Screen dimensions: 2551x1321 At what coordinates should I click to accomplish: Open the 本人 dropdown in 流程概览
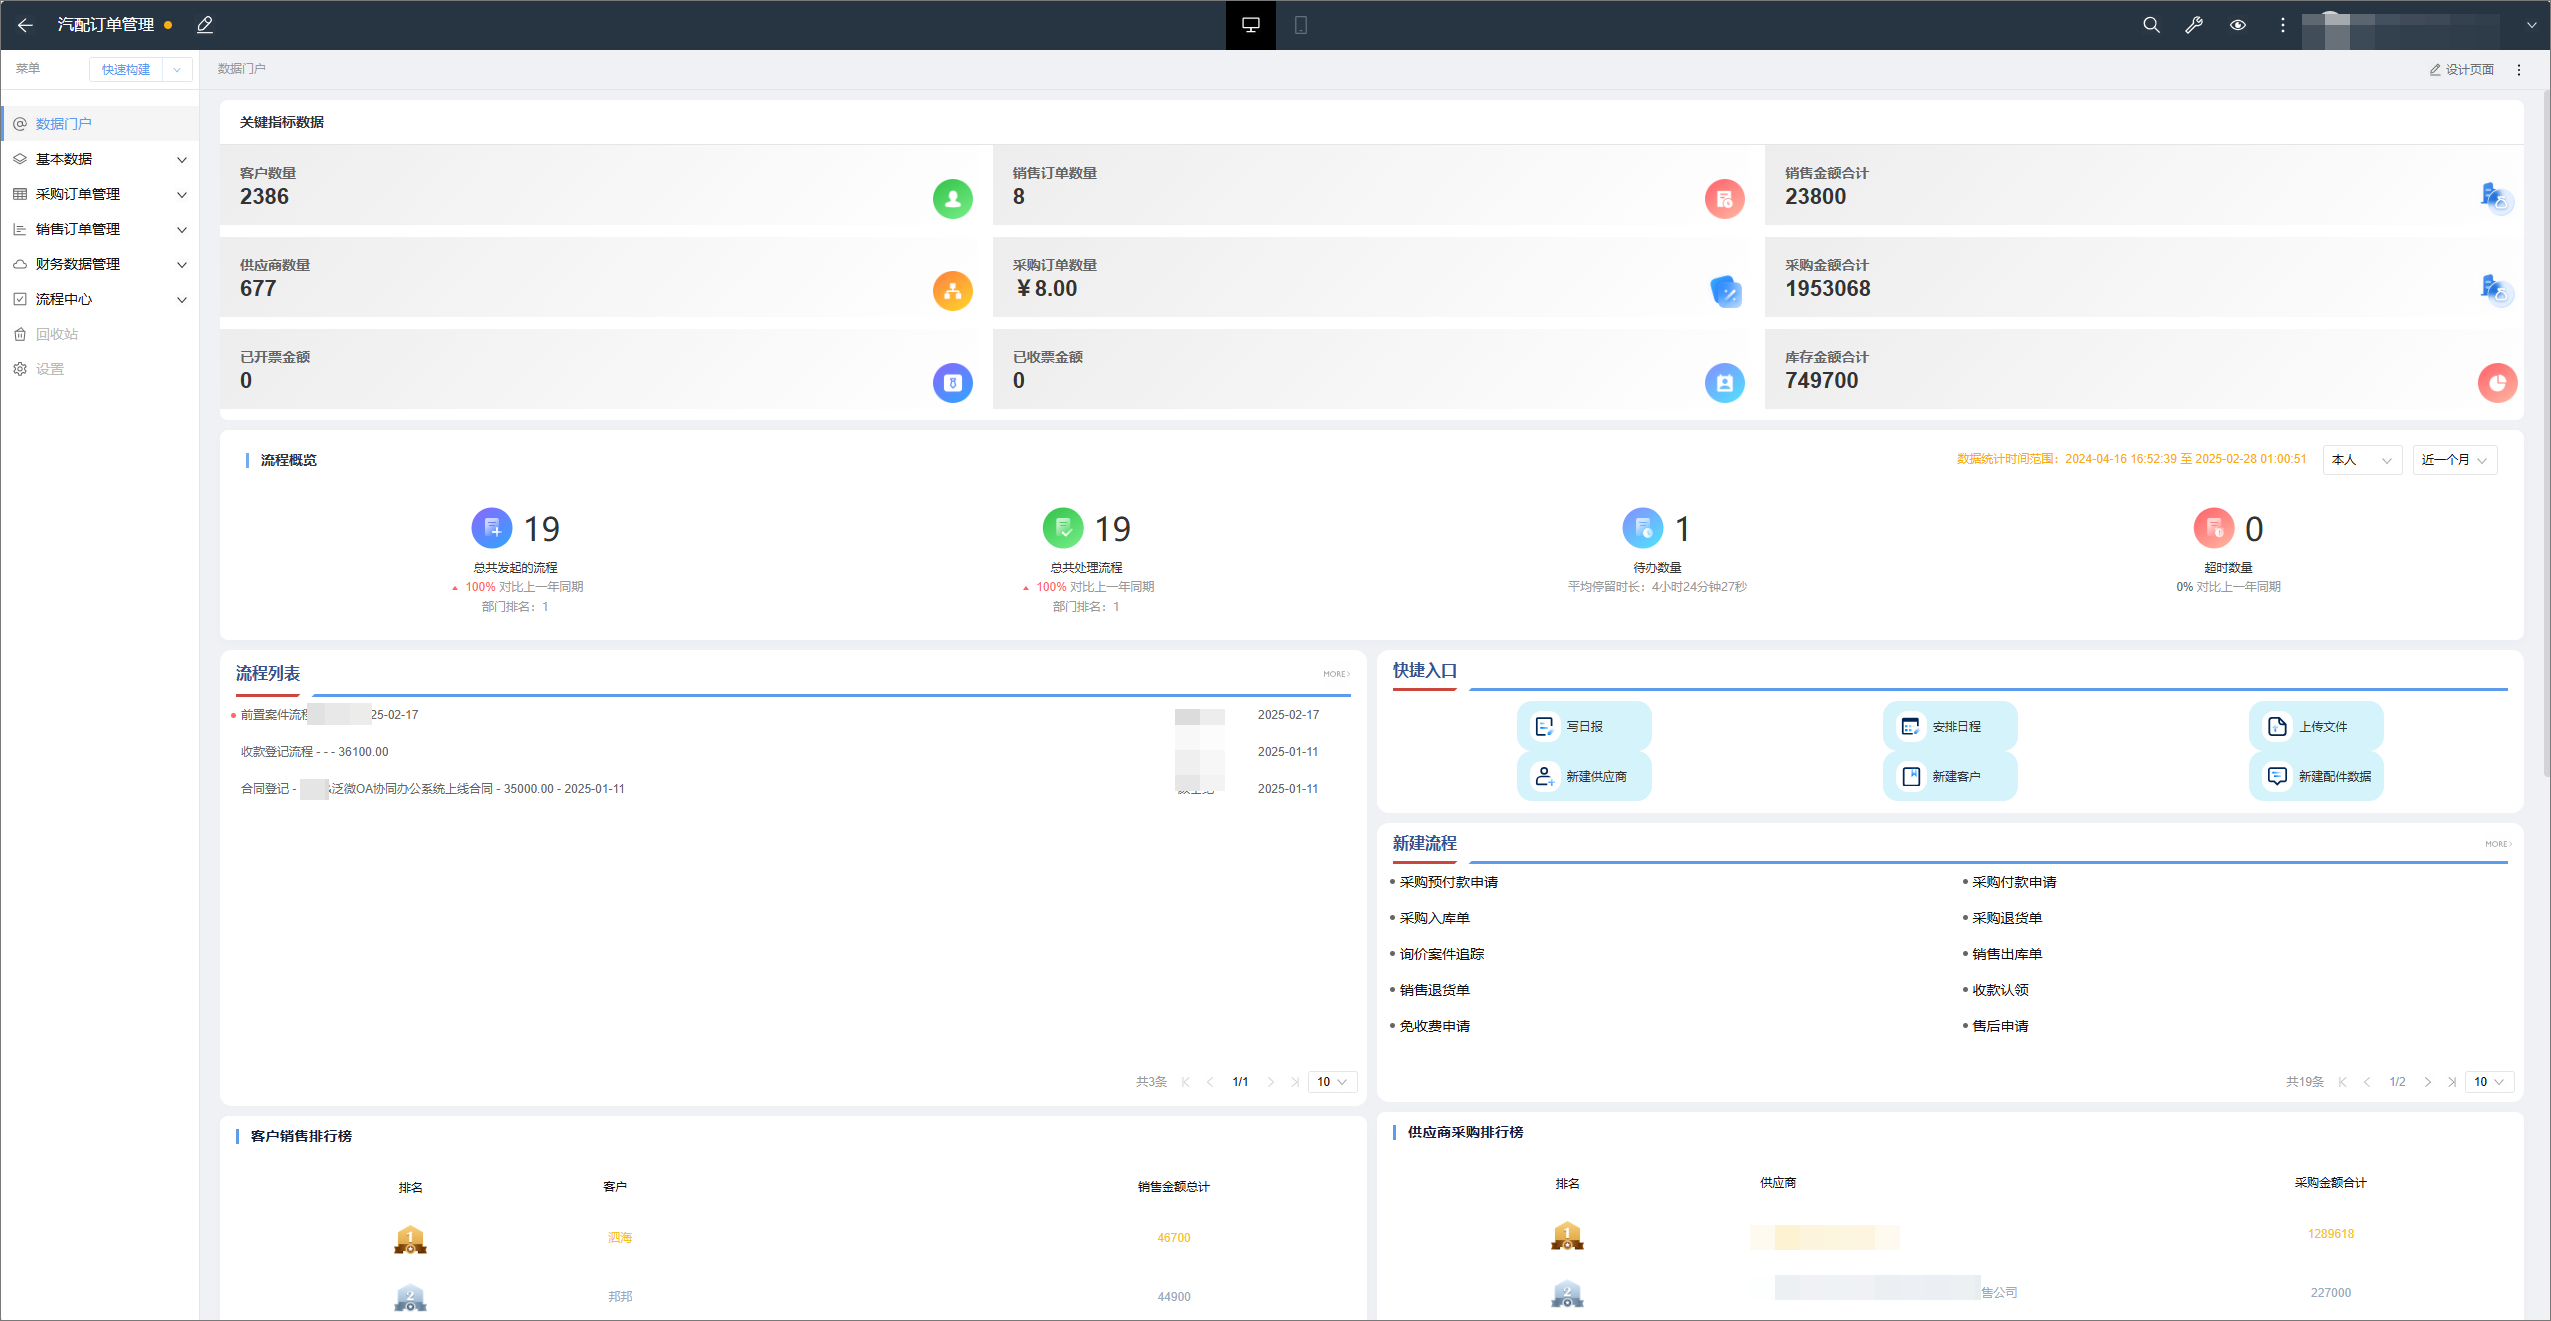tap(2362, 460)
